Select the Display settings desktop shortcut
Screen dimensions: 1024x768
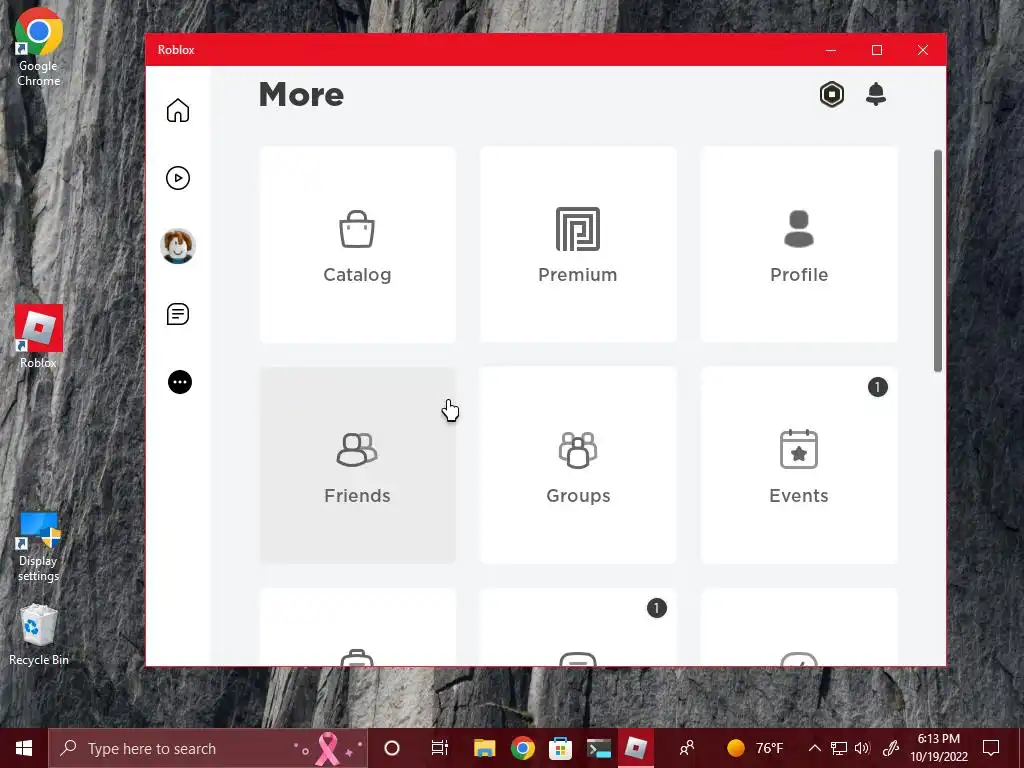pyautogui.click(x=39, y=547)
